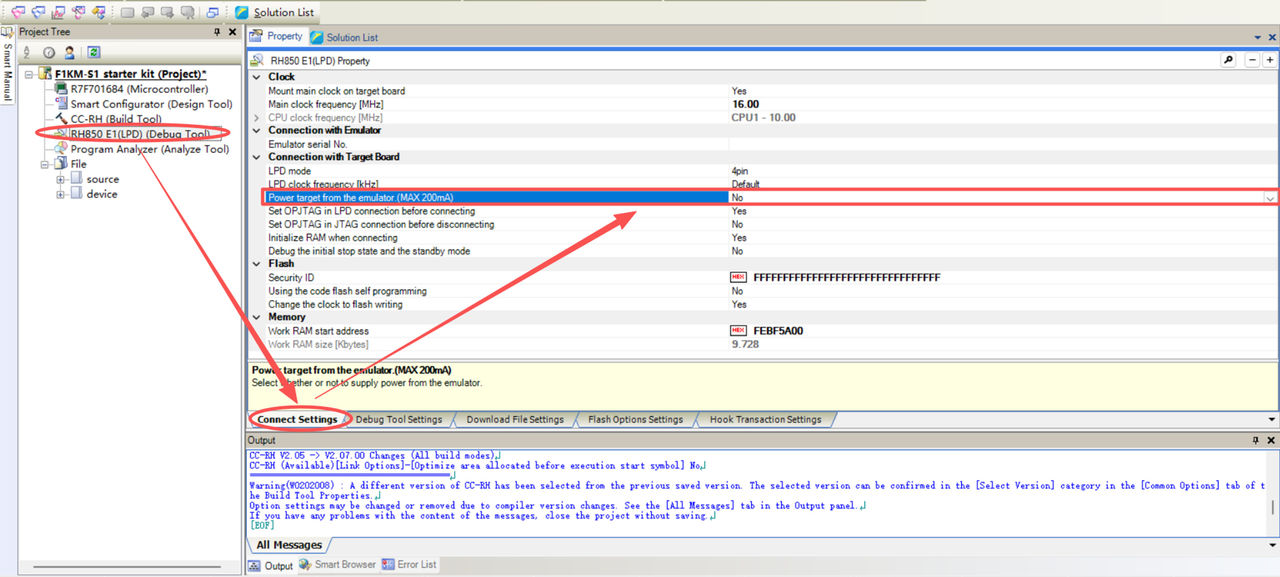Screen dimensions: 1280x577
Task: Click Debug the initial stop state row
Action: pos(764,251)
